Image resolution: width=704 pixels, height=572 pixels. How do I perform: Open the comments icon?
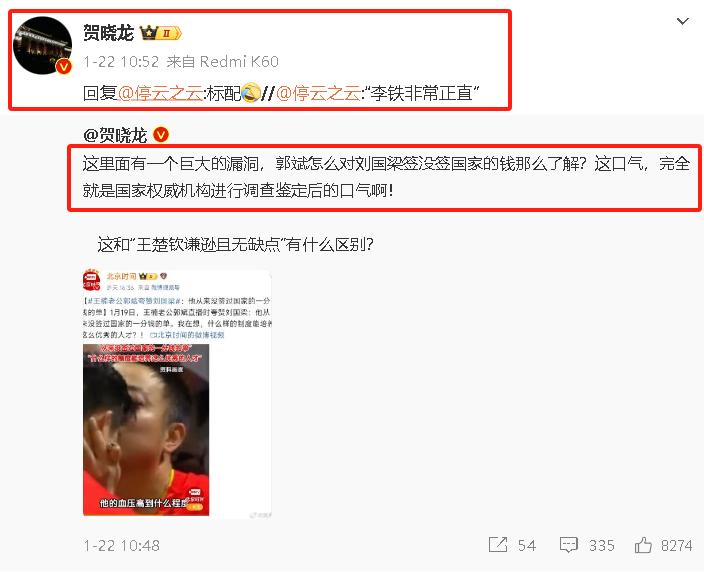pyautogui.click(x=568, y=545)
